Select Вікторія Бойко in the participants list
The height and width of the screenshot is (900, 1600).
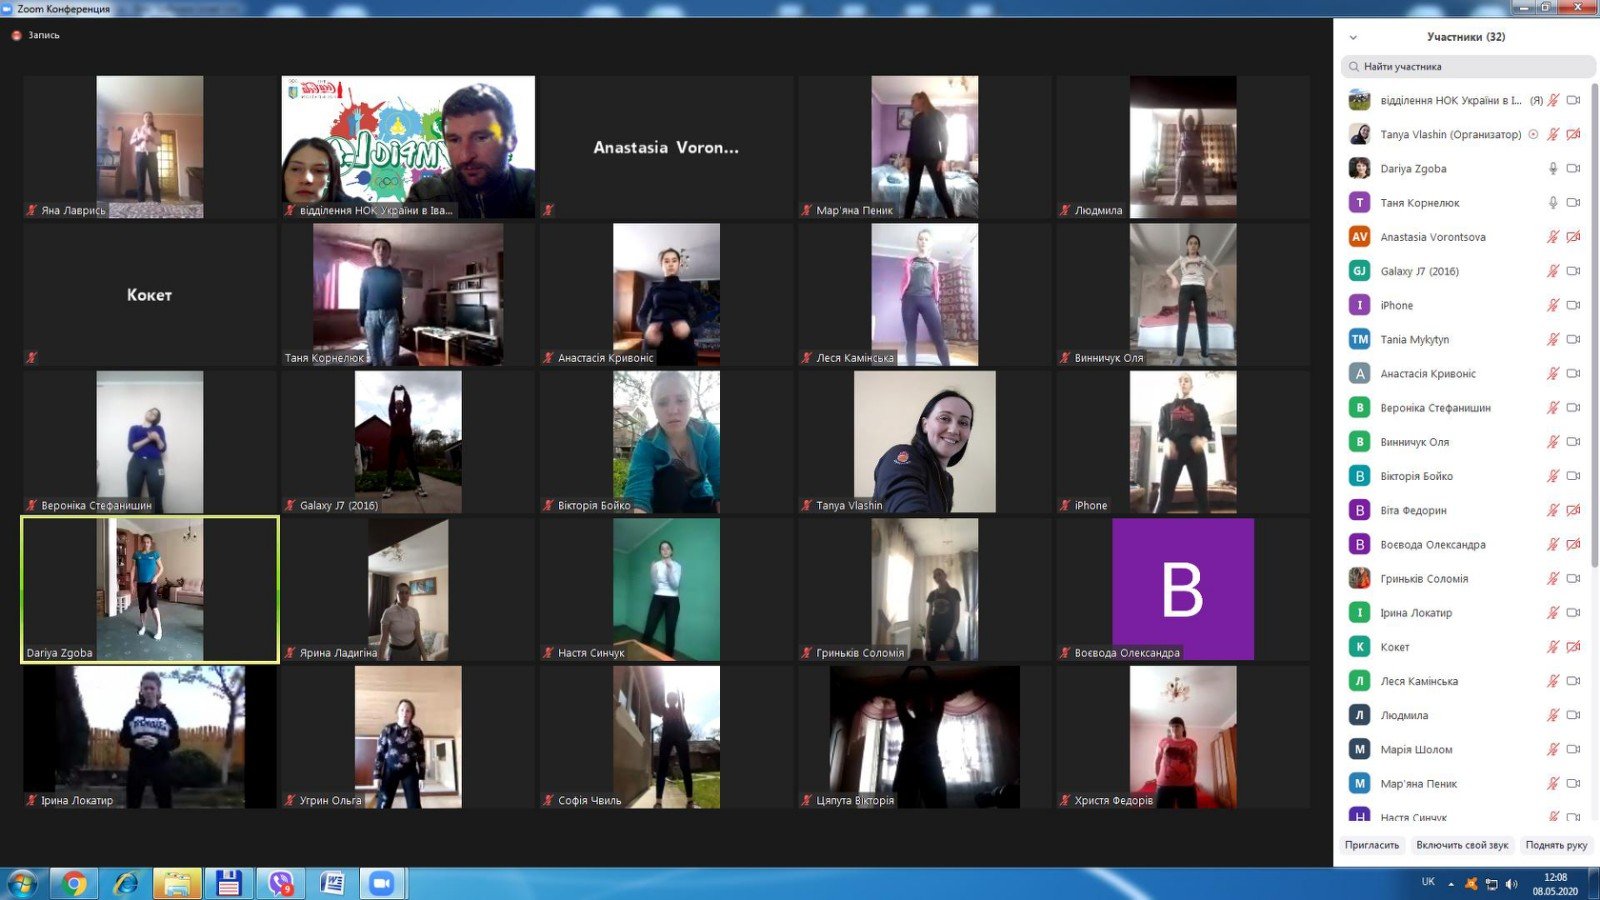(x=1416, y=476)
